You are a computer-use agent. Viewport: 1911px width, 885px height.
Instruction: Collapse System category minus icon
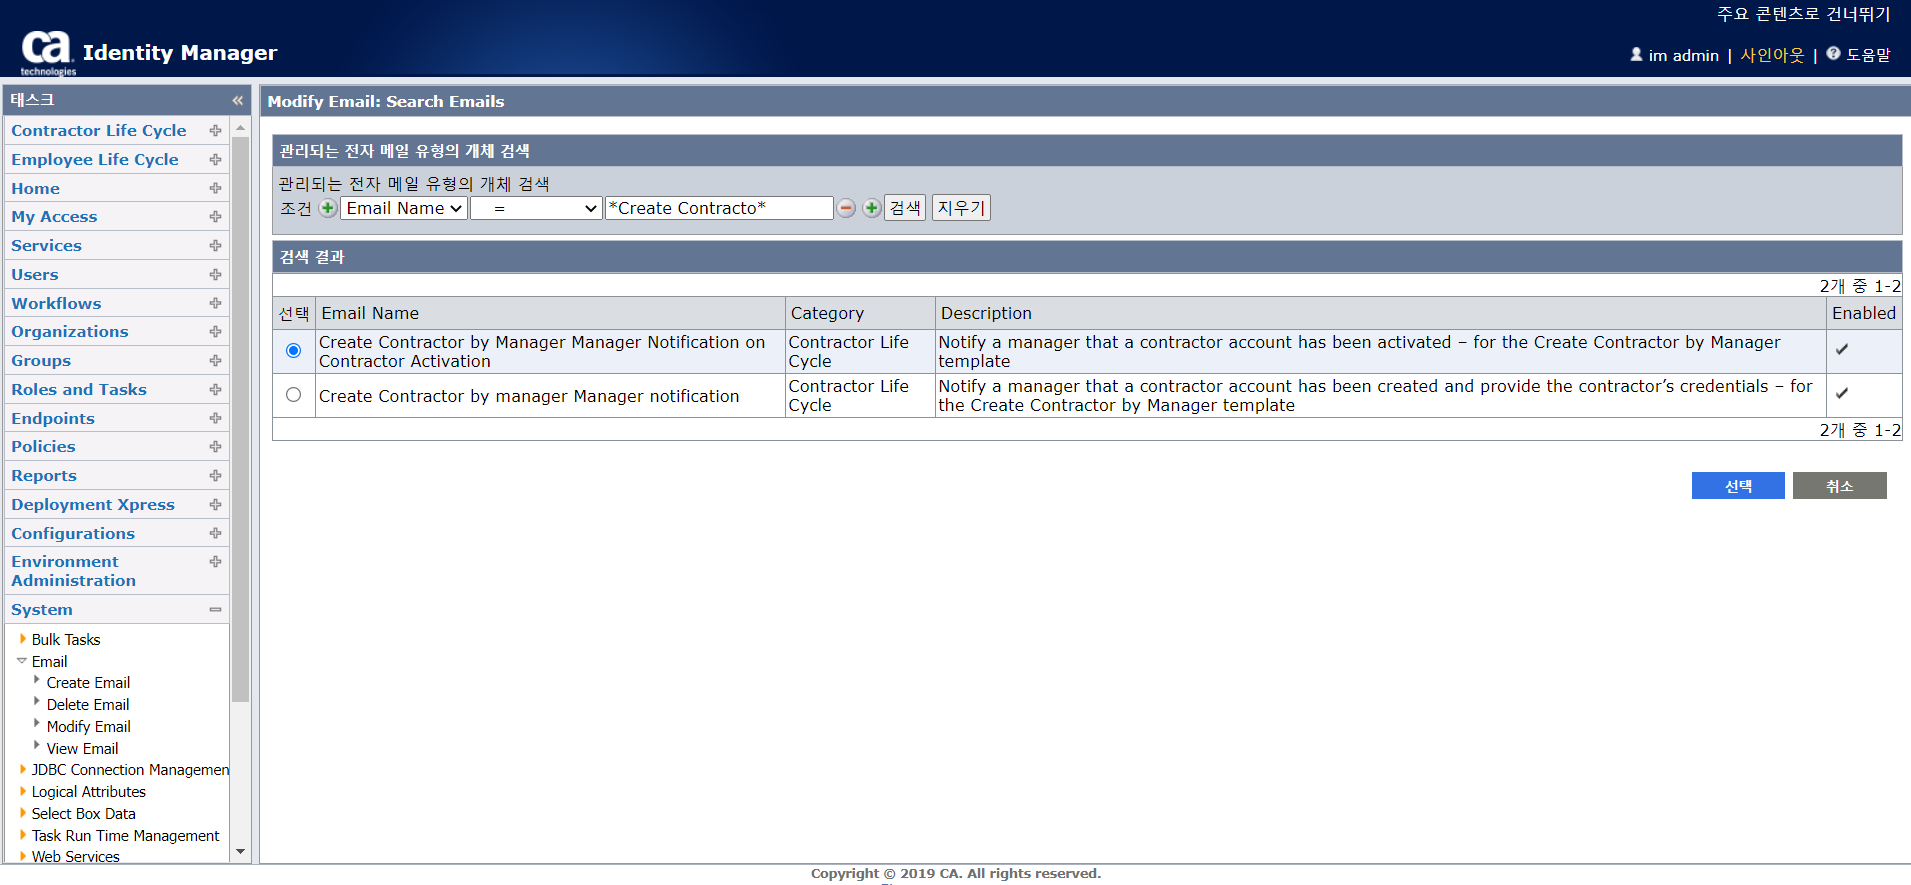coord(215,610)
